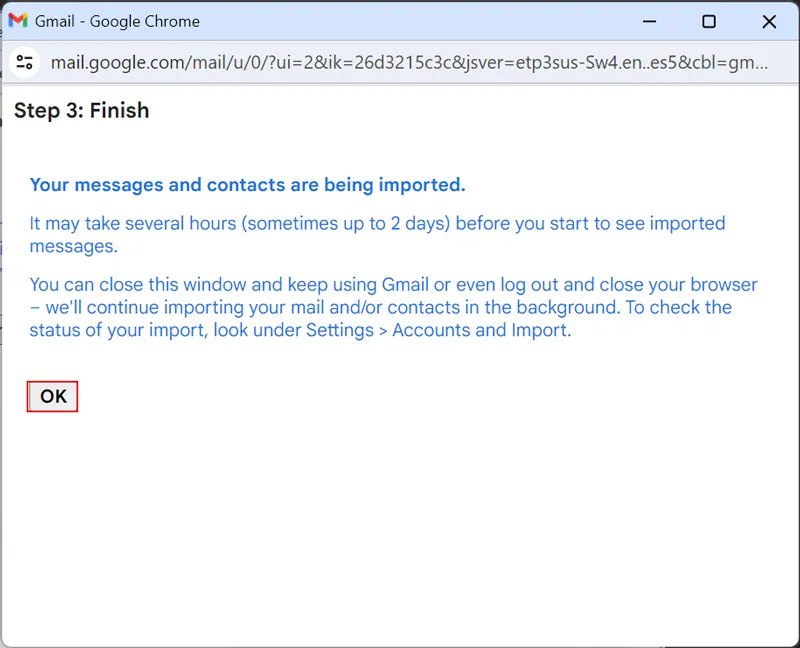Click the bold "Your messages and contacts" line
The image size is (800, 648).
click(247, 185)
